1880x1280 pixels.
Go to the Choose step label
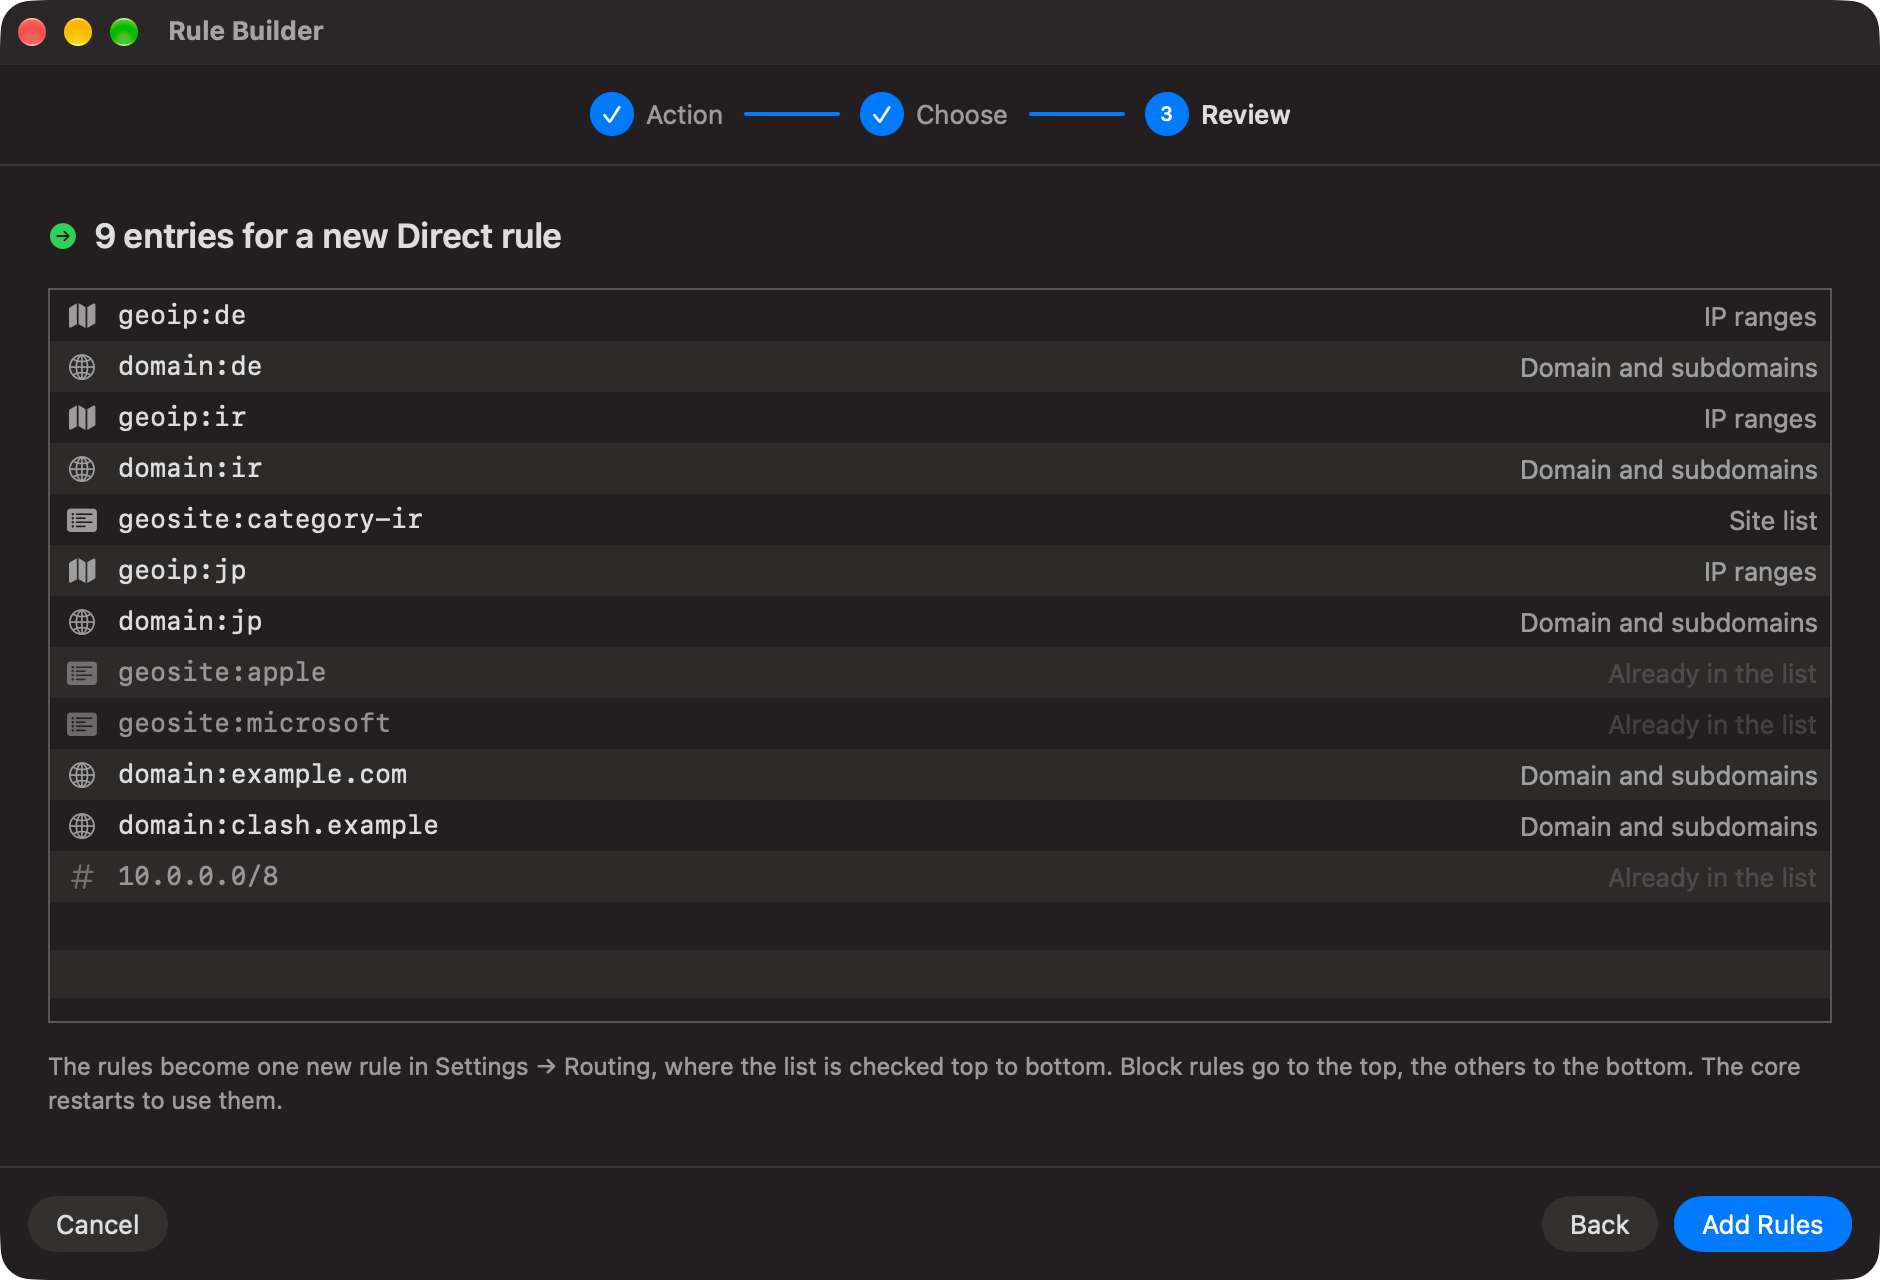(x=961, y=115)
